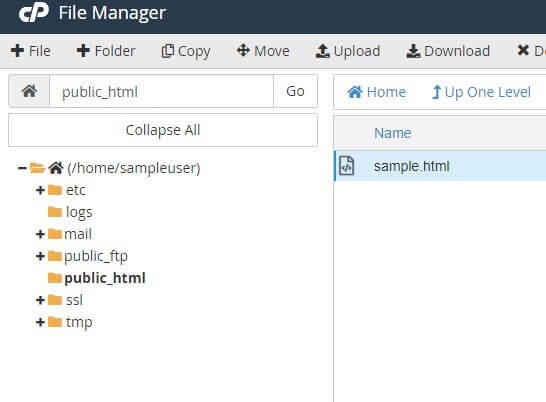546x402 pixels.
Task: Click the open root folder icon
Action: click(x=37, y=168)
